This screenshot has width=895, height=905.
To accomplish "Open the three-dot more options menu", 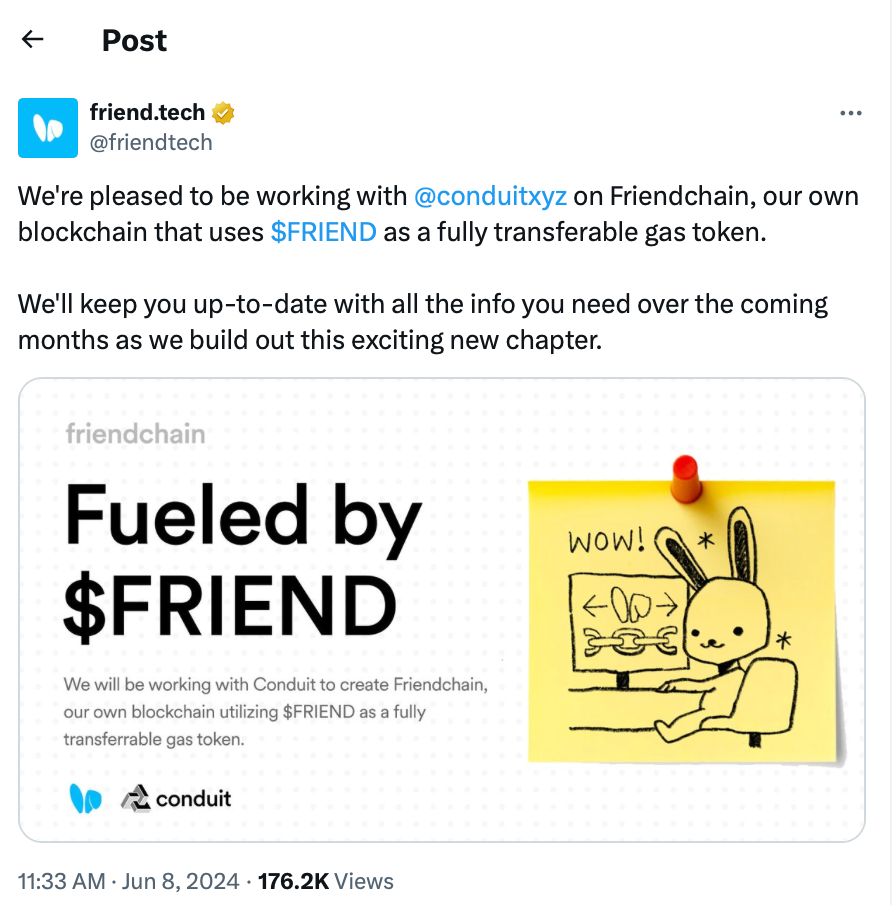I will pos(851,113).
